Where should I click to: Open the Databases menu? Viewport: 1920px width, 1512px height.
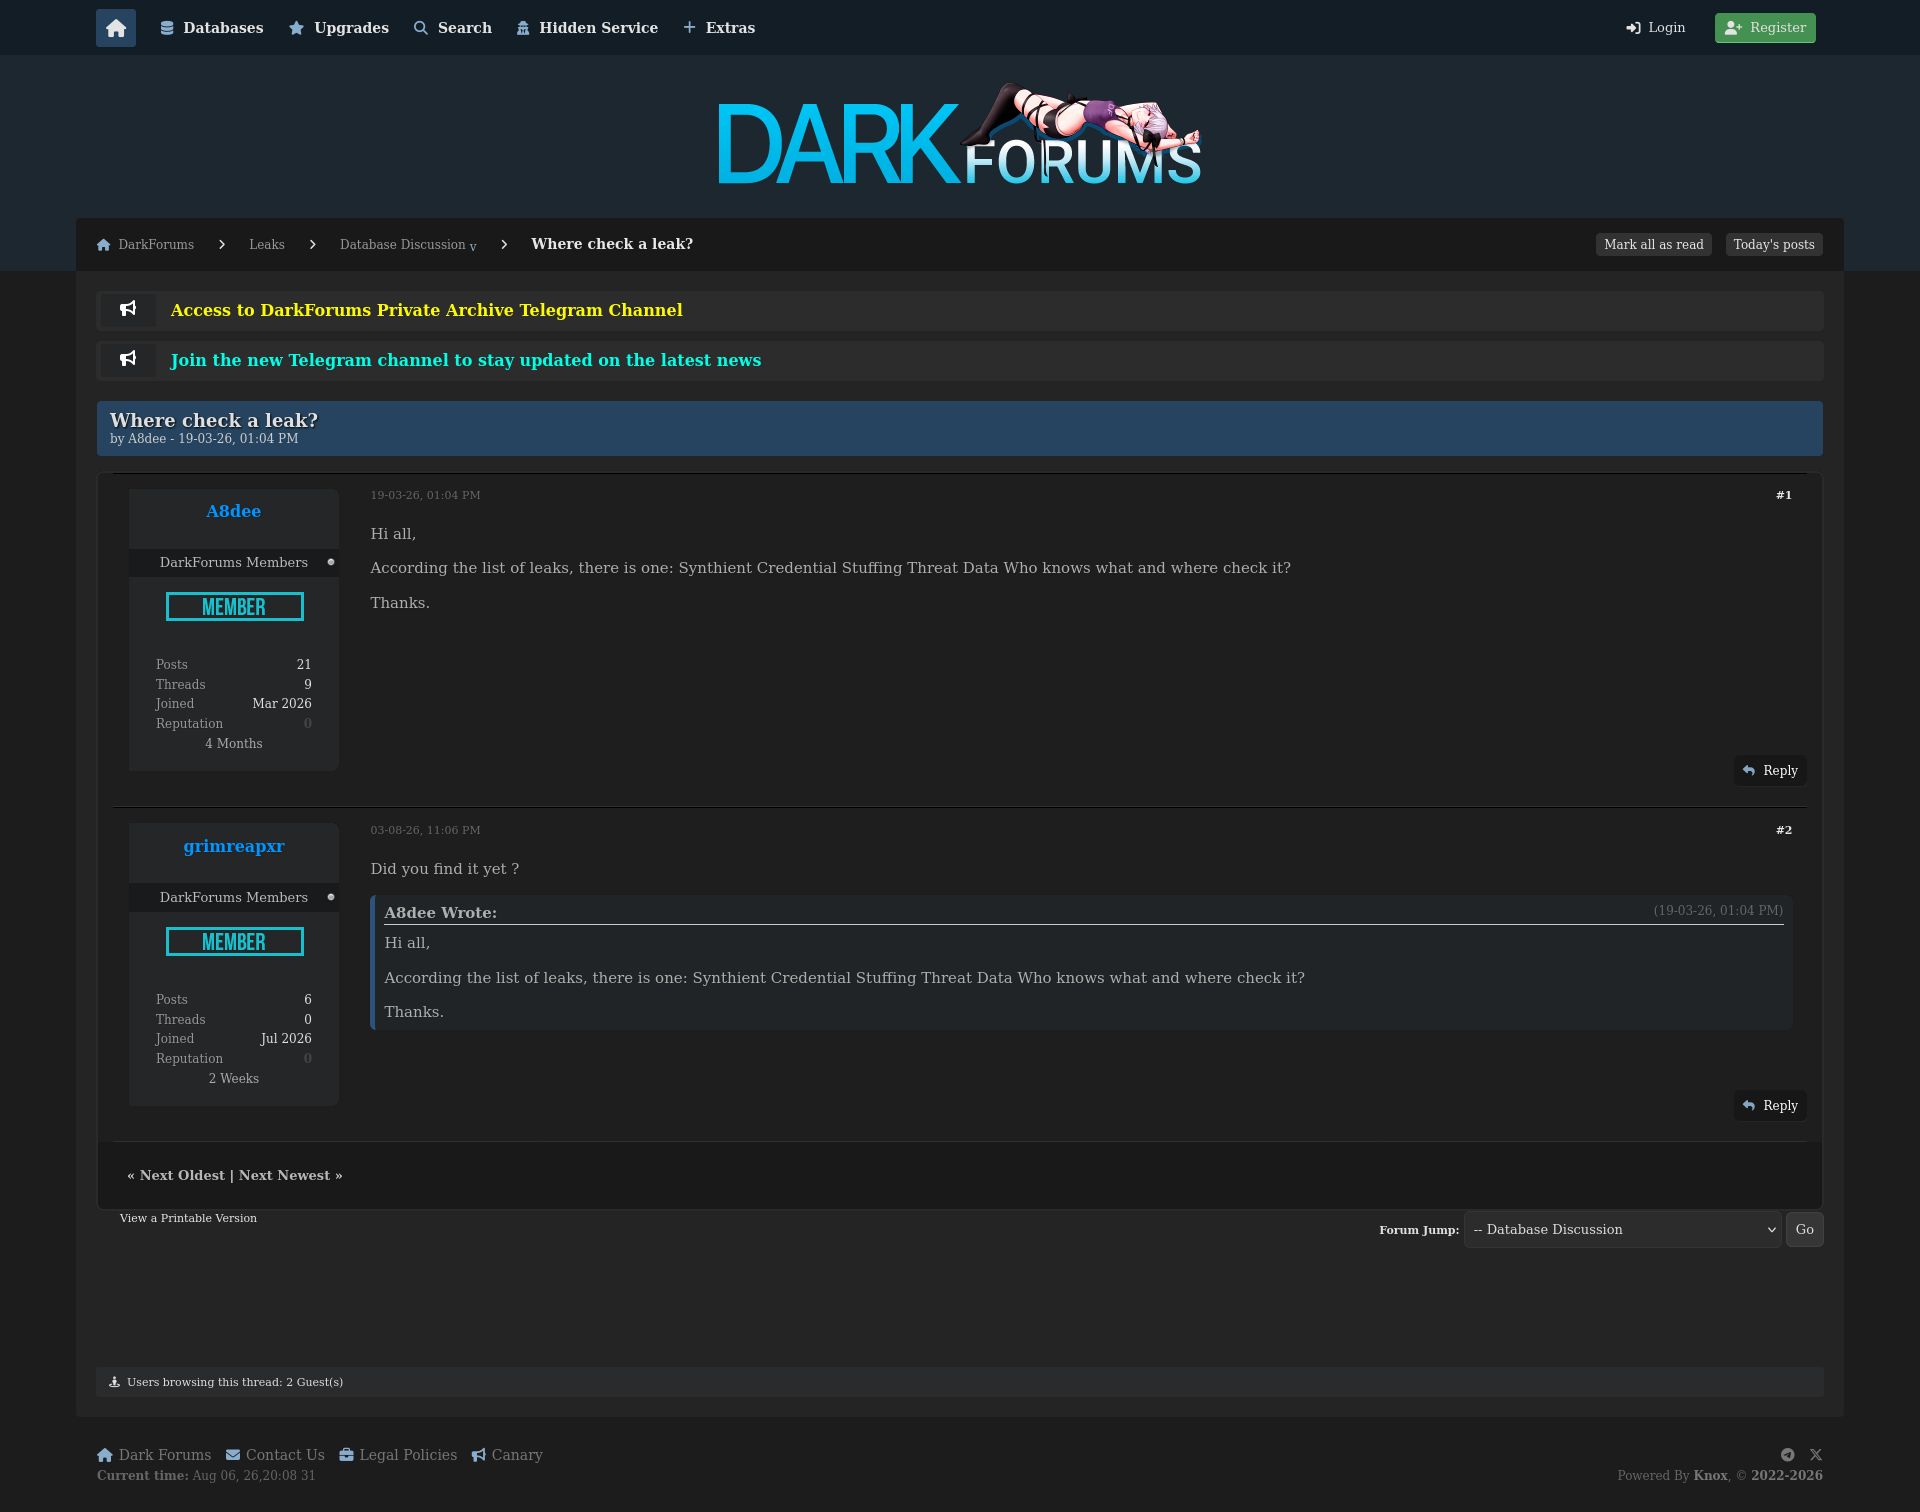tap(212, 28)
